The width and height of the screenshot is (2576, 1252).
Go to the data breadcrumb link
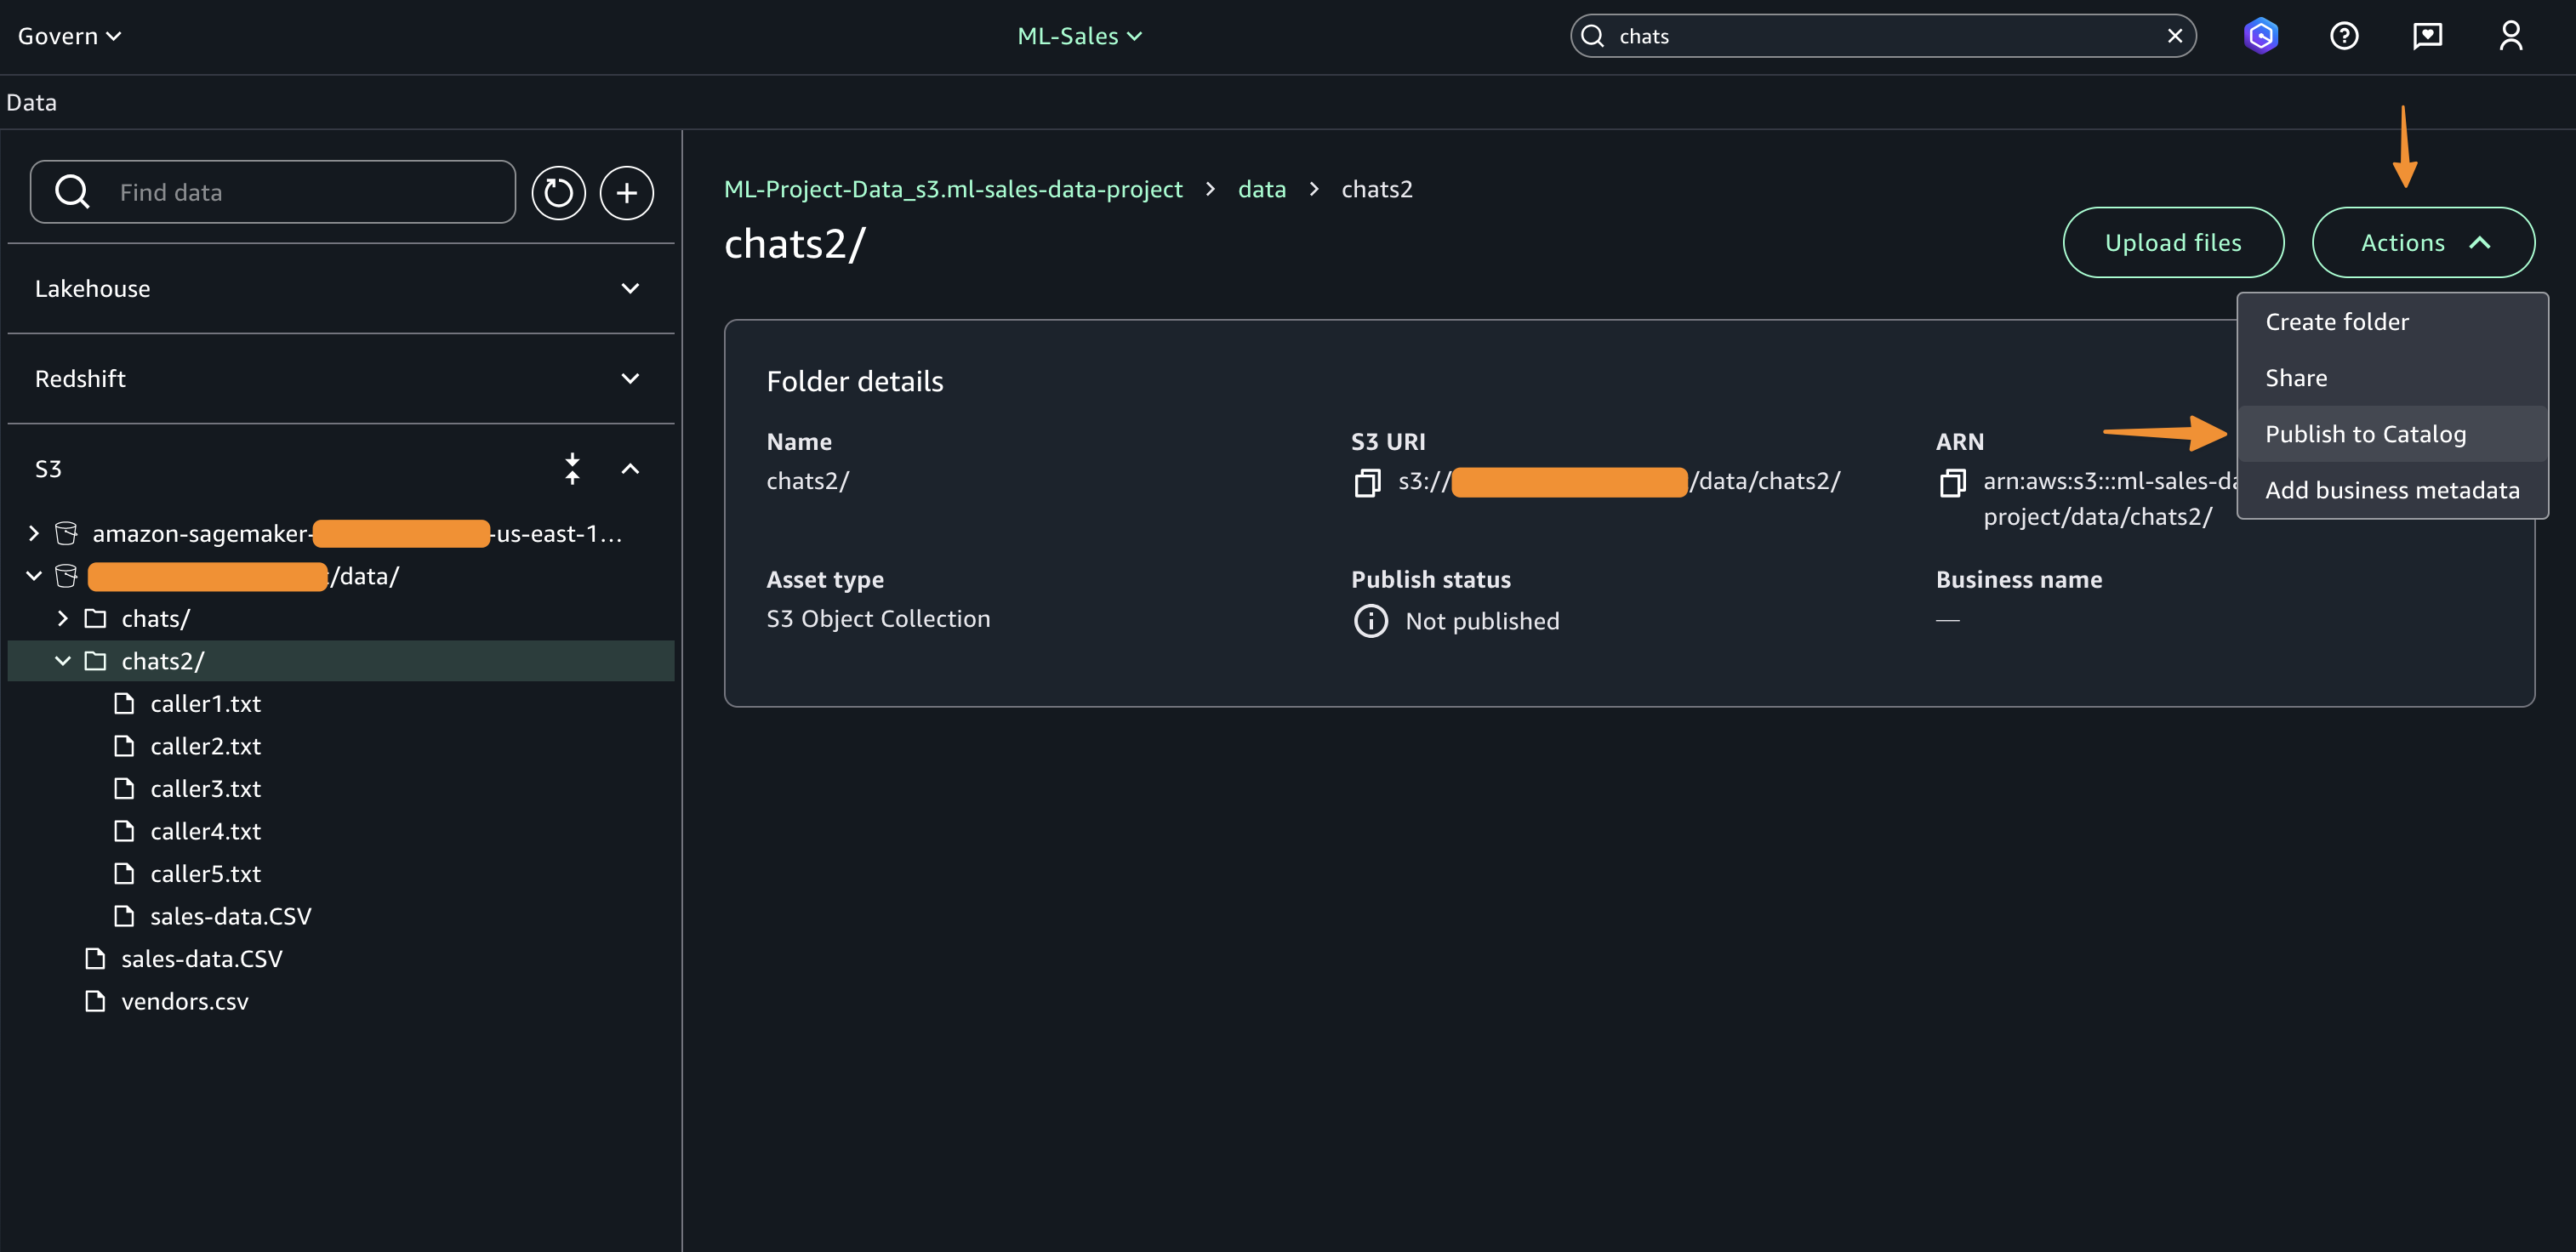coord(1261,189)
